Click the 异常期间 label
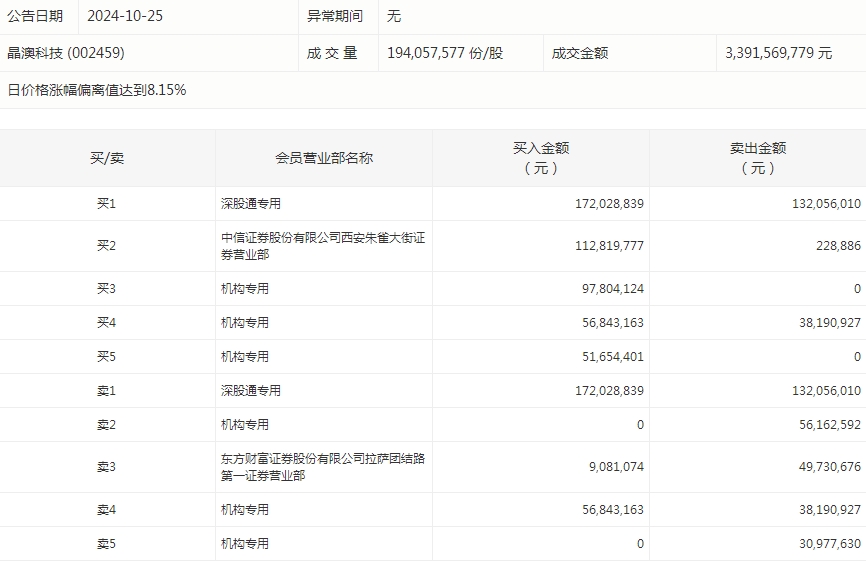This screenshot has height=563, width=866. coord(335,16)
